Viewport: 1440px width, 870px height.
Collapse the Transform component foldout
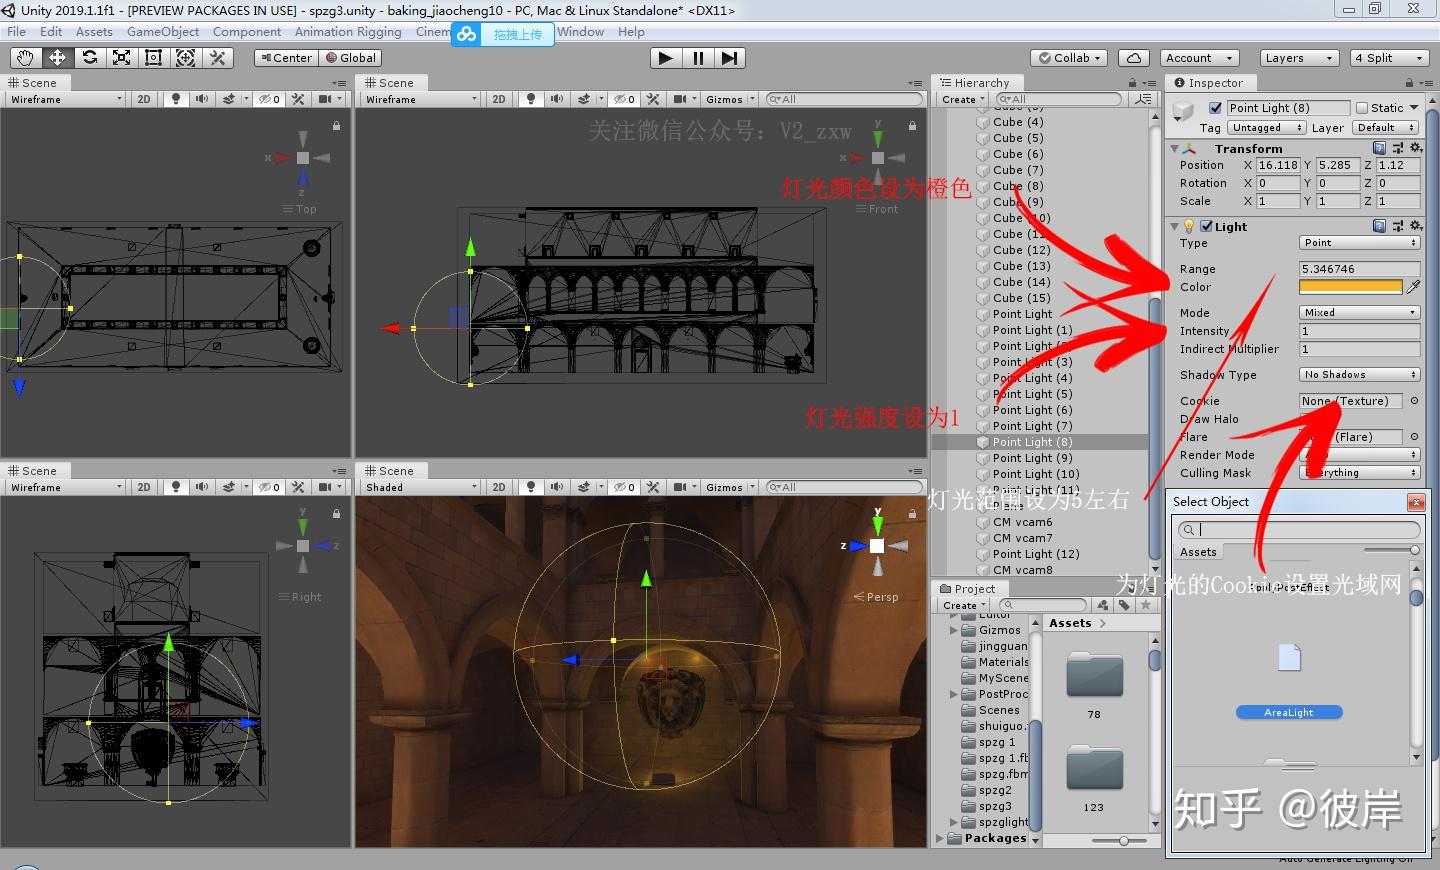pos(1175,149)
